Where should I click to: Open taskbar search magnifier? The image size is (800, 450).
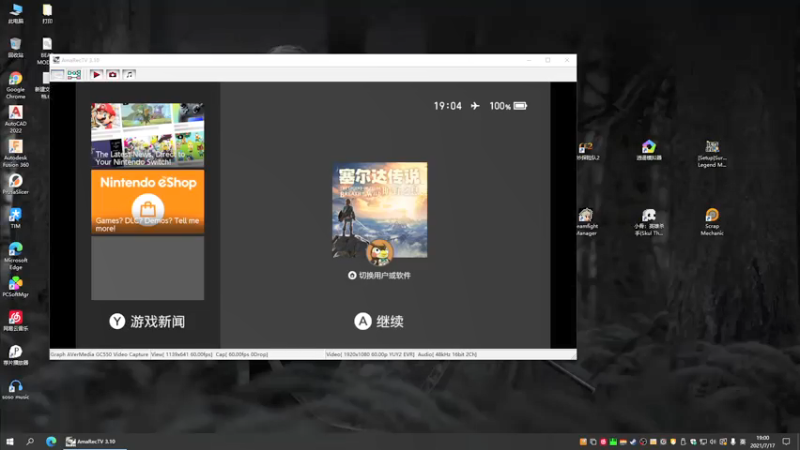click(x=30, y=441)
